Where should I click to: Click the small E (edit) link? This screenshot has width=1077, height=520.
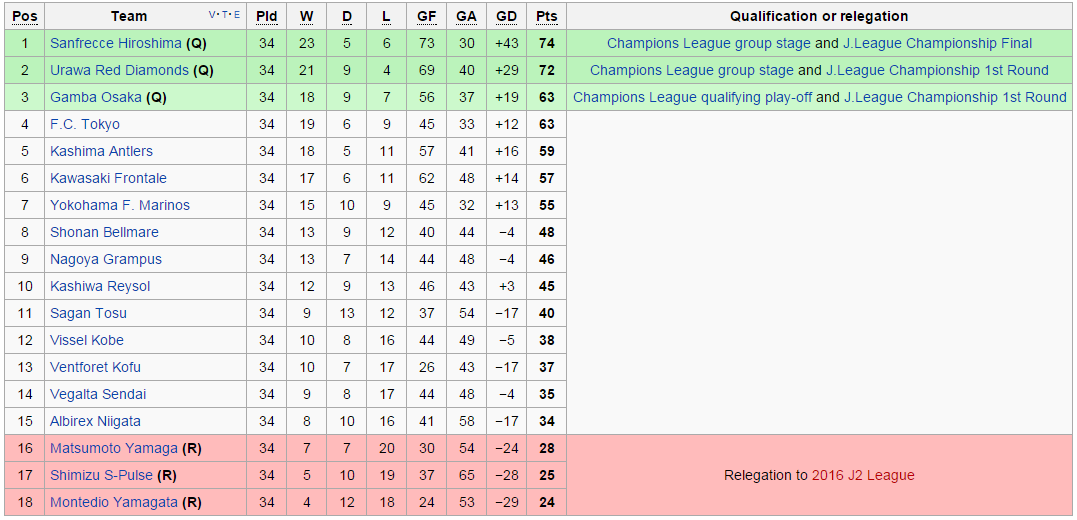tap(236, 15)
